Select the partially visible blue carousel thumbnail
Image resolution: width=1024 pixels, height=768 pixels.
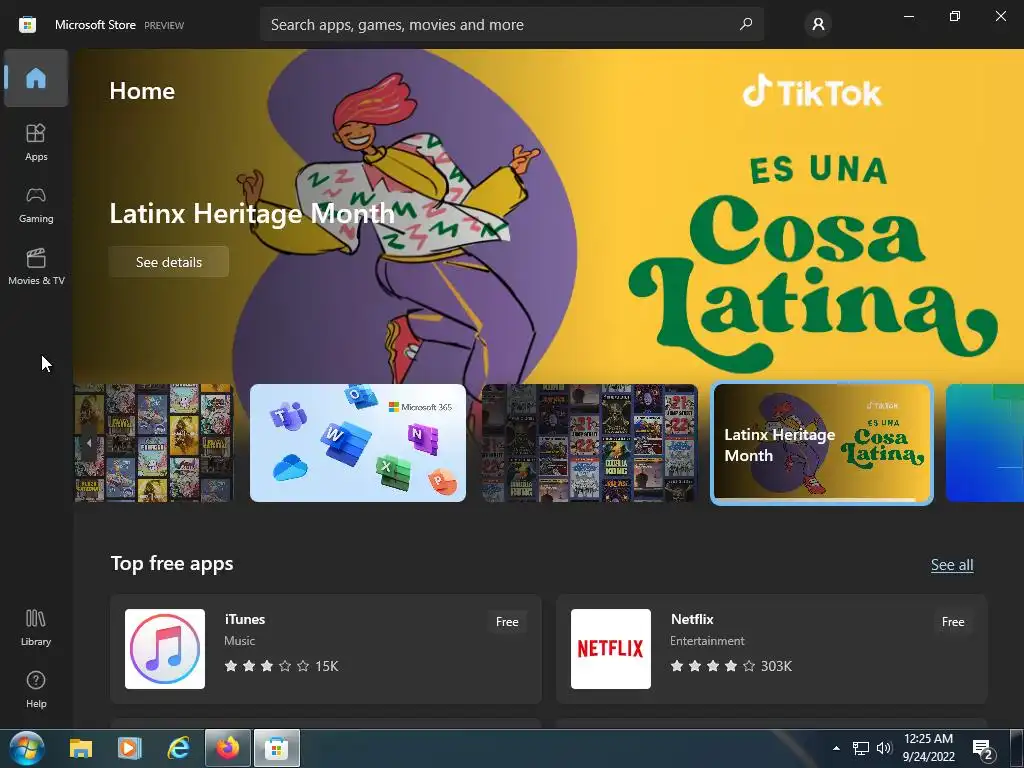pos(985,443)
